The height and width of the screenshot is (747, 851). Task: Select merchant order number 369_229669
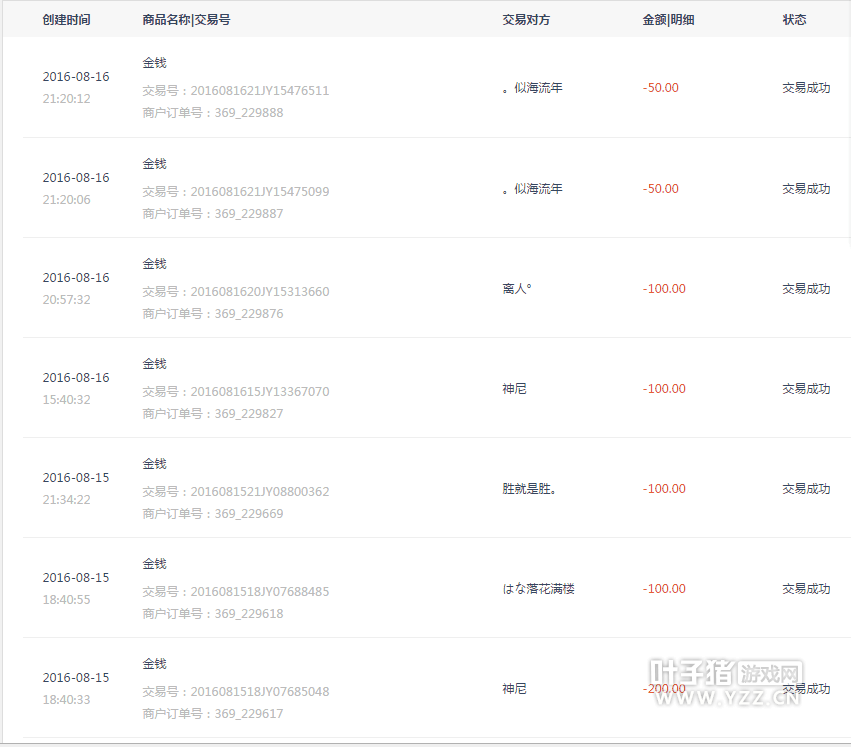click(x=248, y=514)
